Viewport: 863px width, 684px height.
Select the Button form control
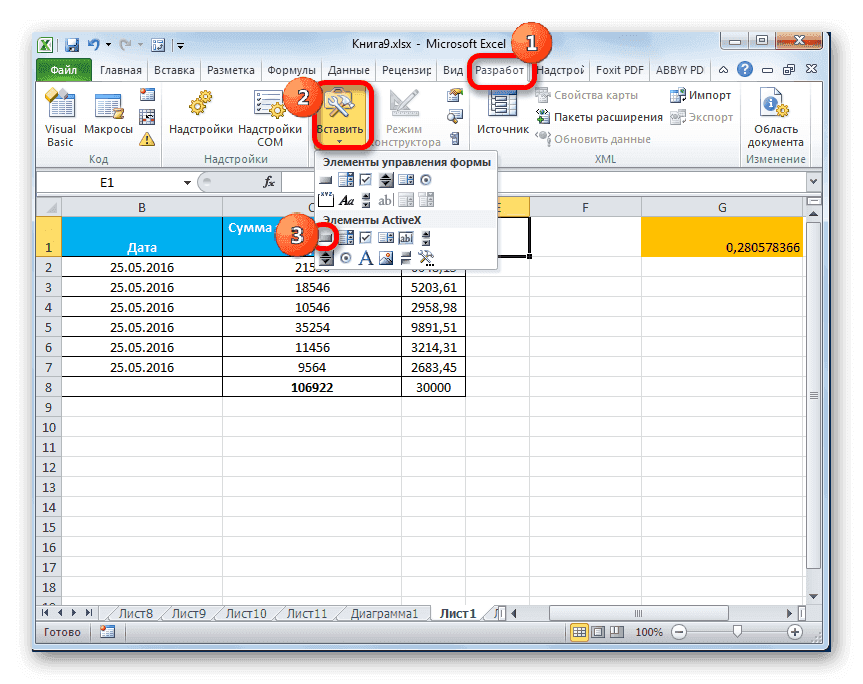[x=324, y=178]
